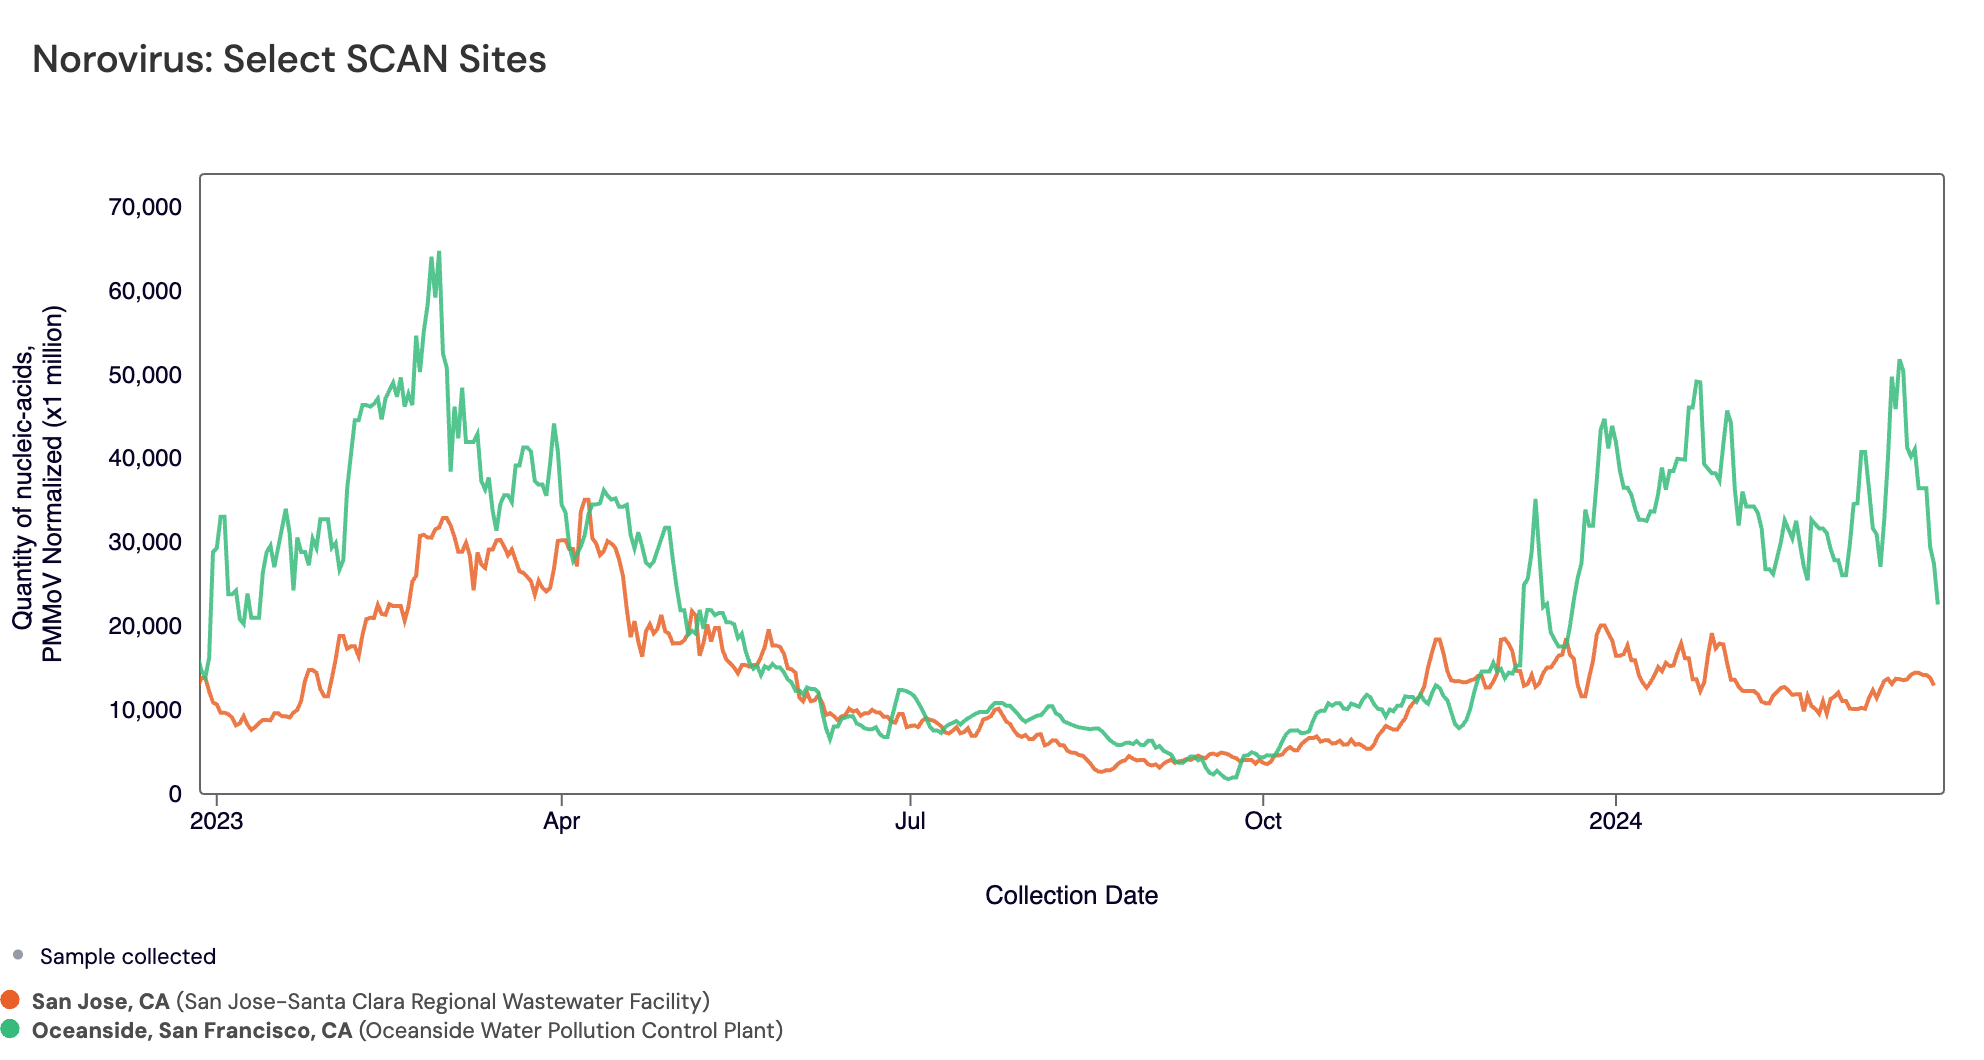This screenshot has height=1060, width=1984.
Task: Click the 50,000 y-axis label
Action: pos(145,375)
